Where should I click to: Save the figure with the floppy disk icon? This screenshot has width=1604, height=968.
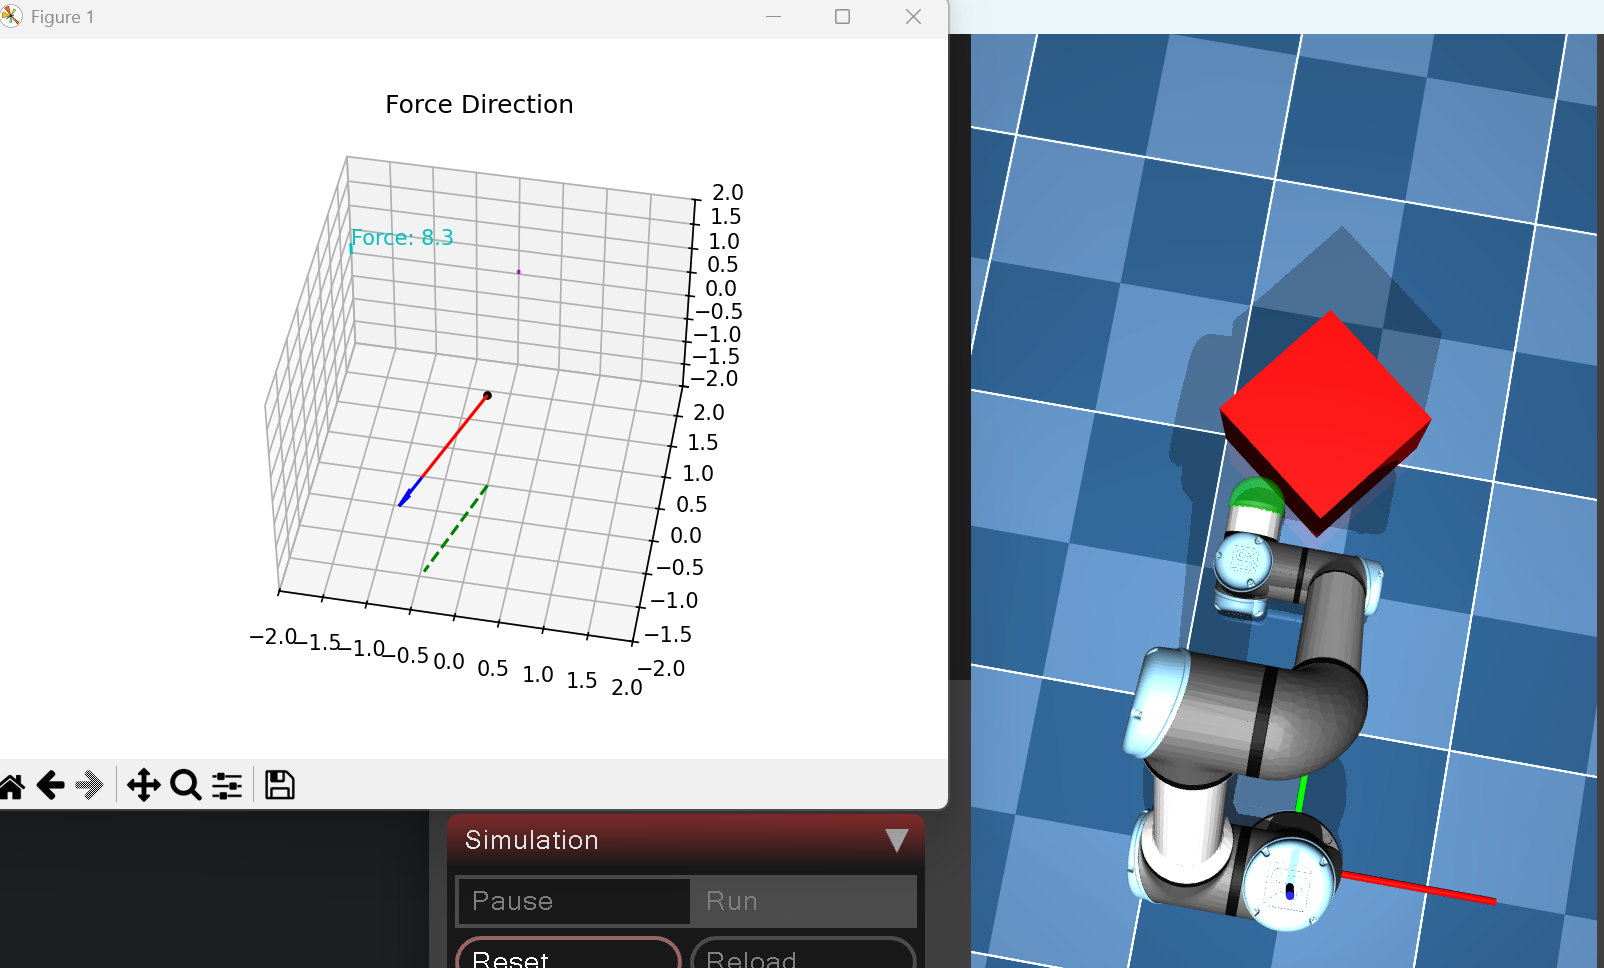279,785
